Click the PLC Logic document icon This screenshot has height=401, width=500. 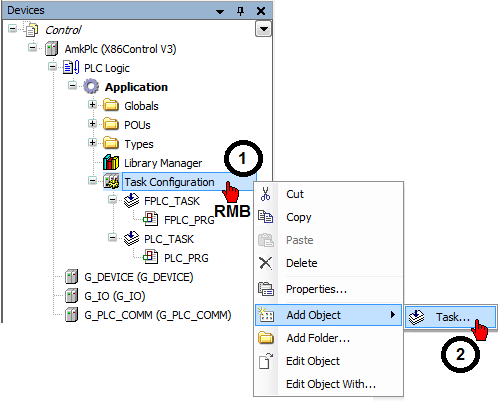(x=71, y=68)
